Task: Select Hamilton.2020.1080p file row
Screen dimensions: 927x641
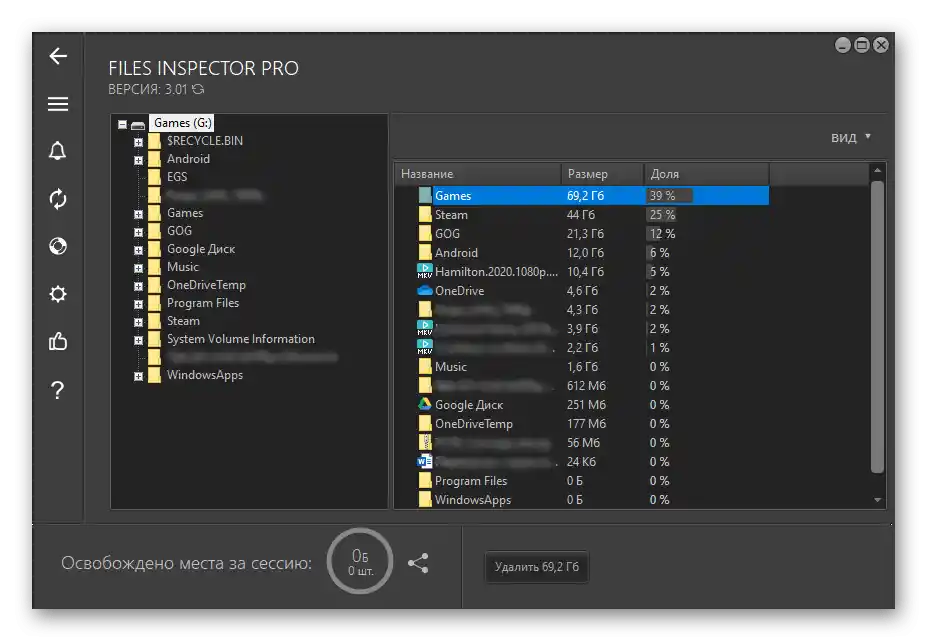Action: 582,271
